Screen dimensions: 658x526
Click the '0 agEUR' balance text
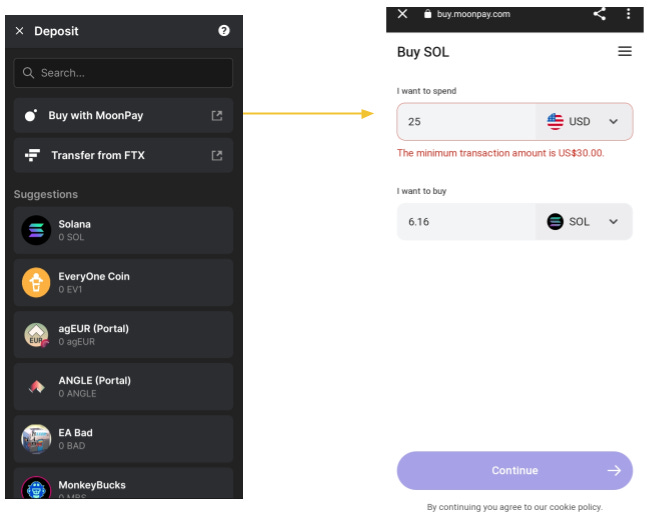(76, 342)
